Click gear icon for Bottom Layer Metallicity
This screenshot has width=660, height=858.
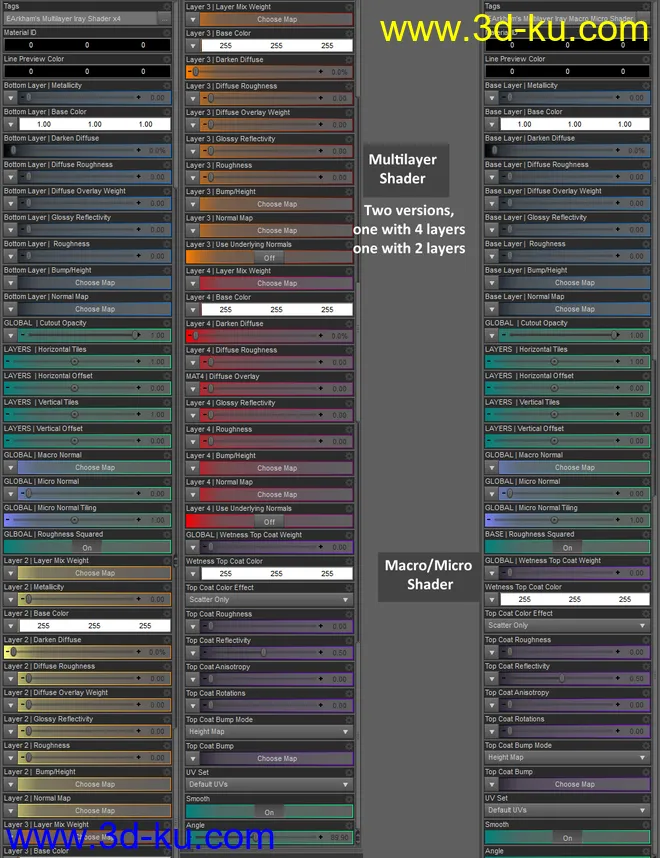[x=166, y=86]
